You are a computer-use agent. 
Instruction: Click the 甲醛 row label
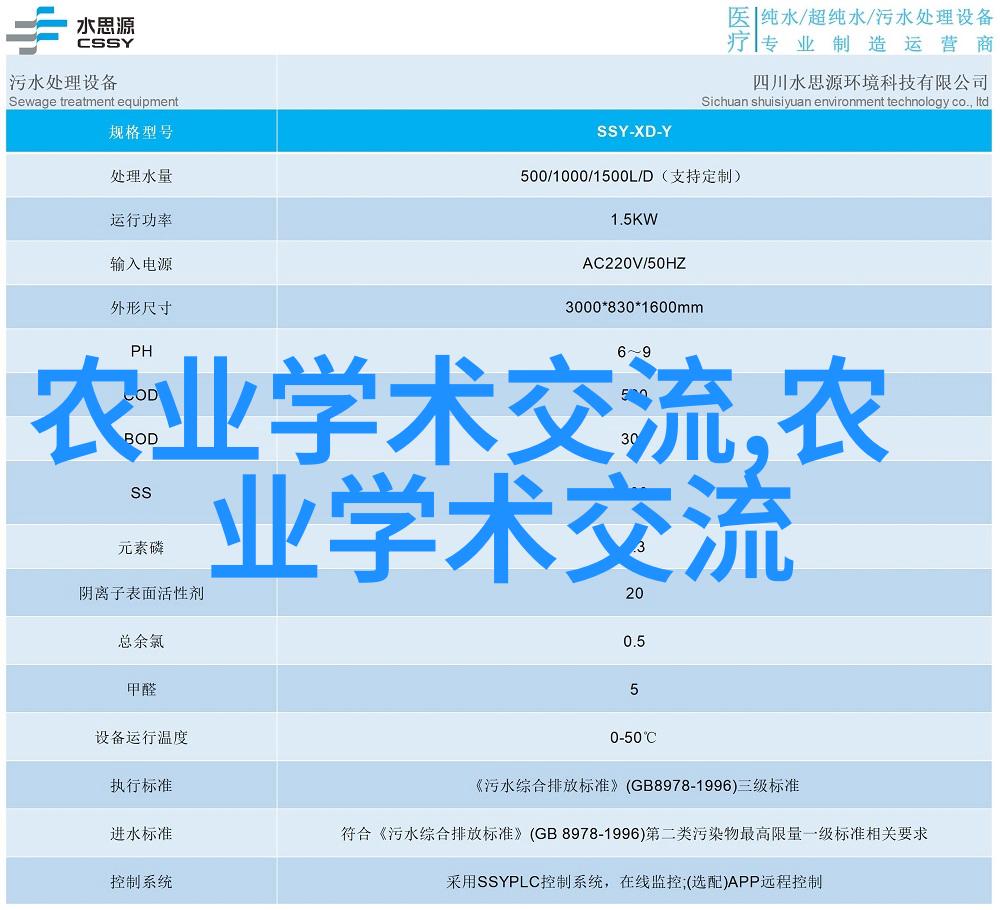pos(141,689)
